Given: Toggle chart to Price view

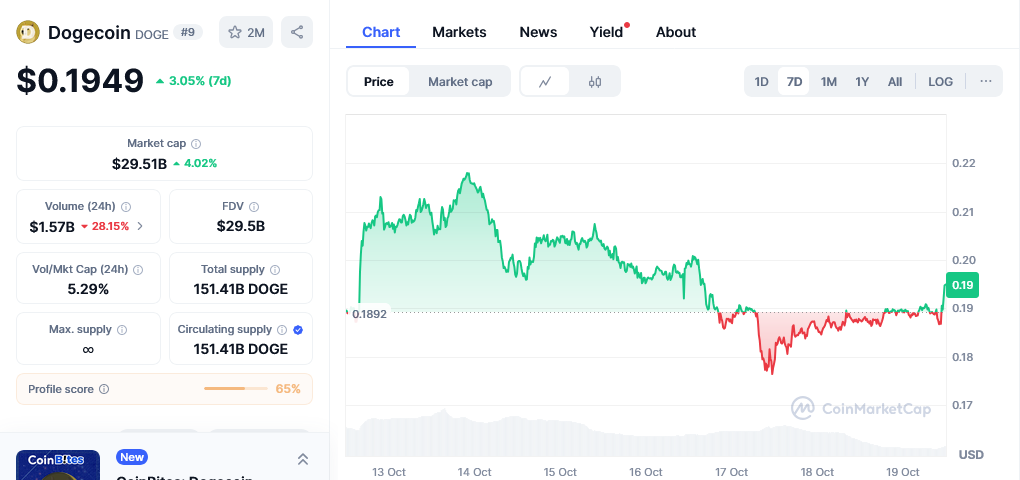Looking at the screenshot, I should tap(378, 82).
